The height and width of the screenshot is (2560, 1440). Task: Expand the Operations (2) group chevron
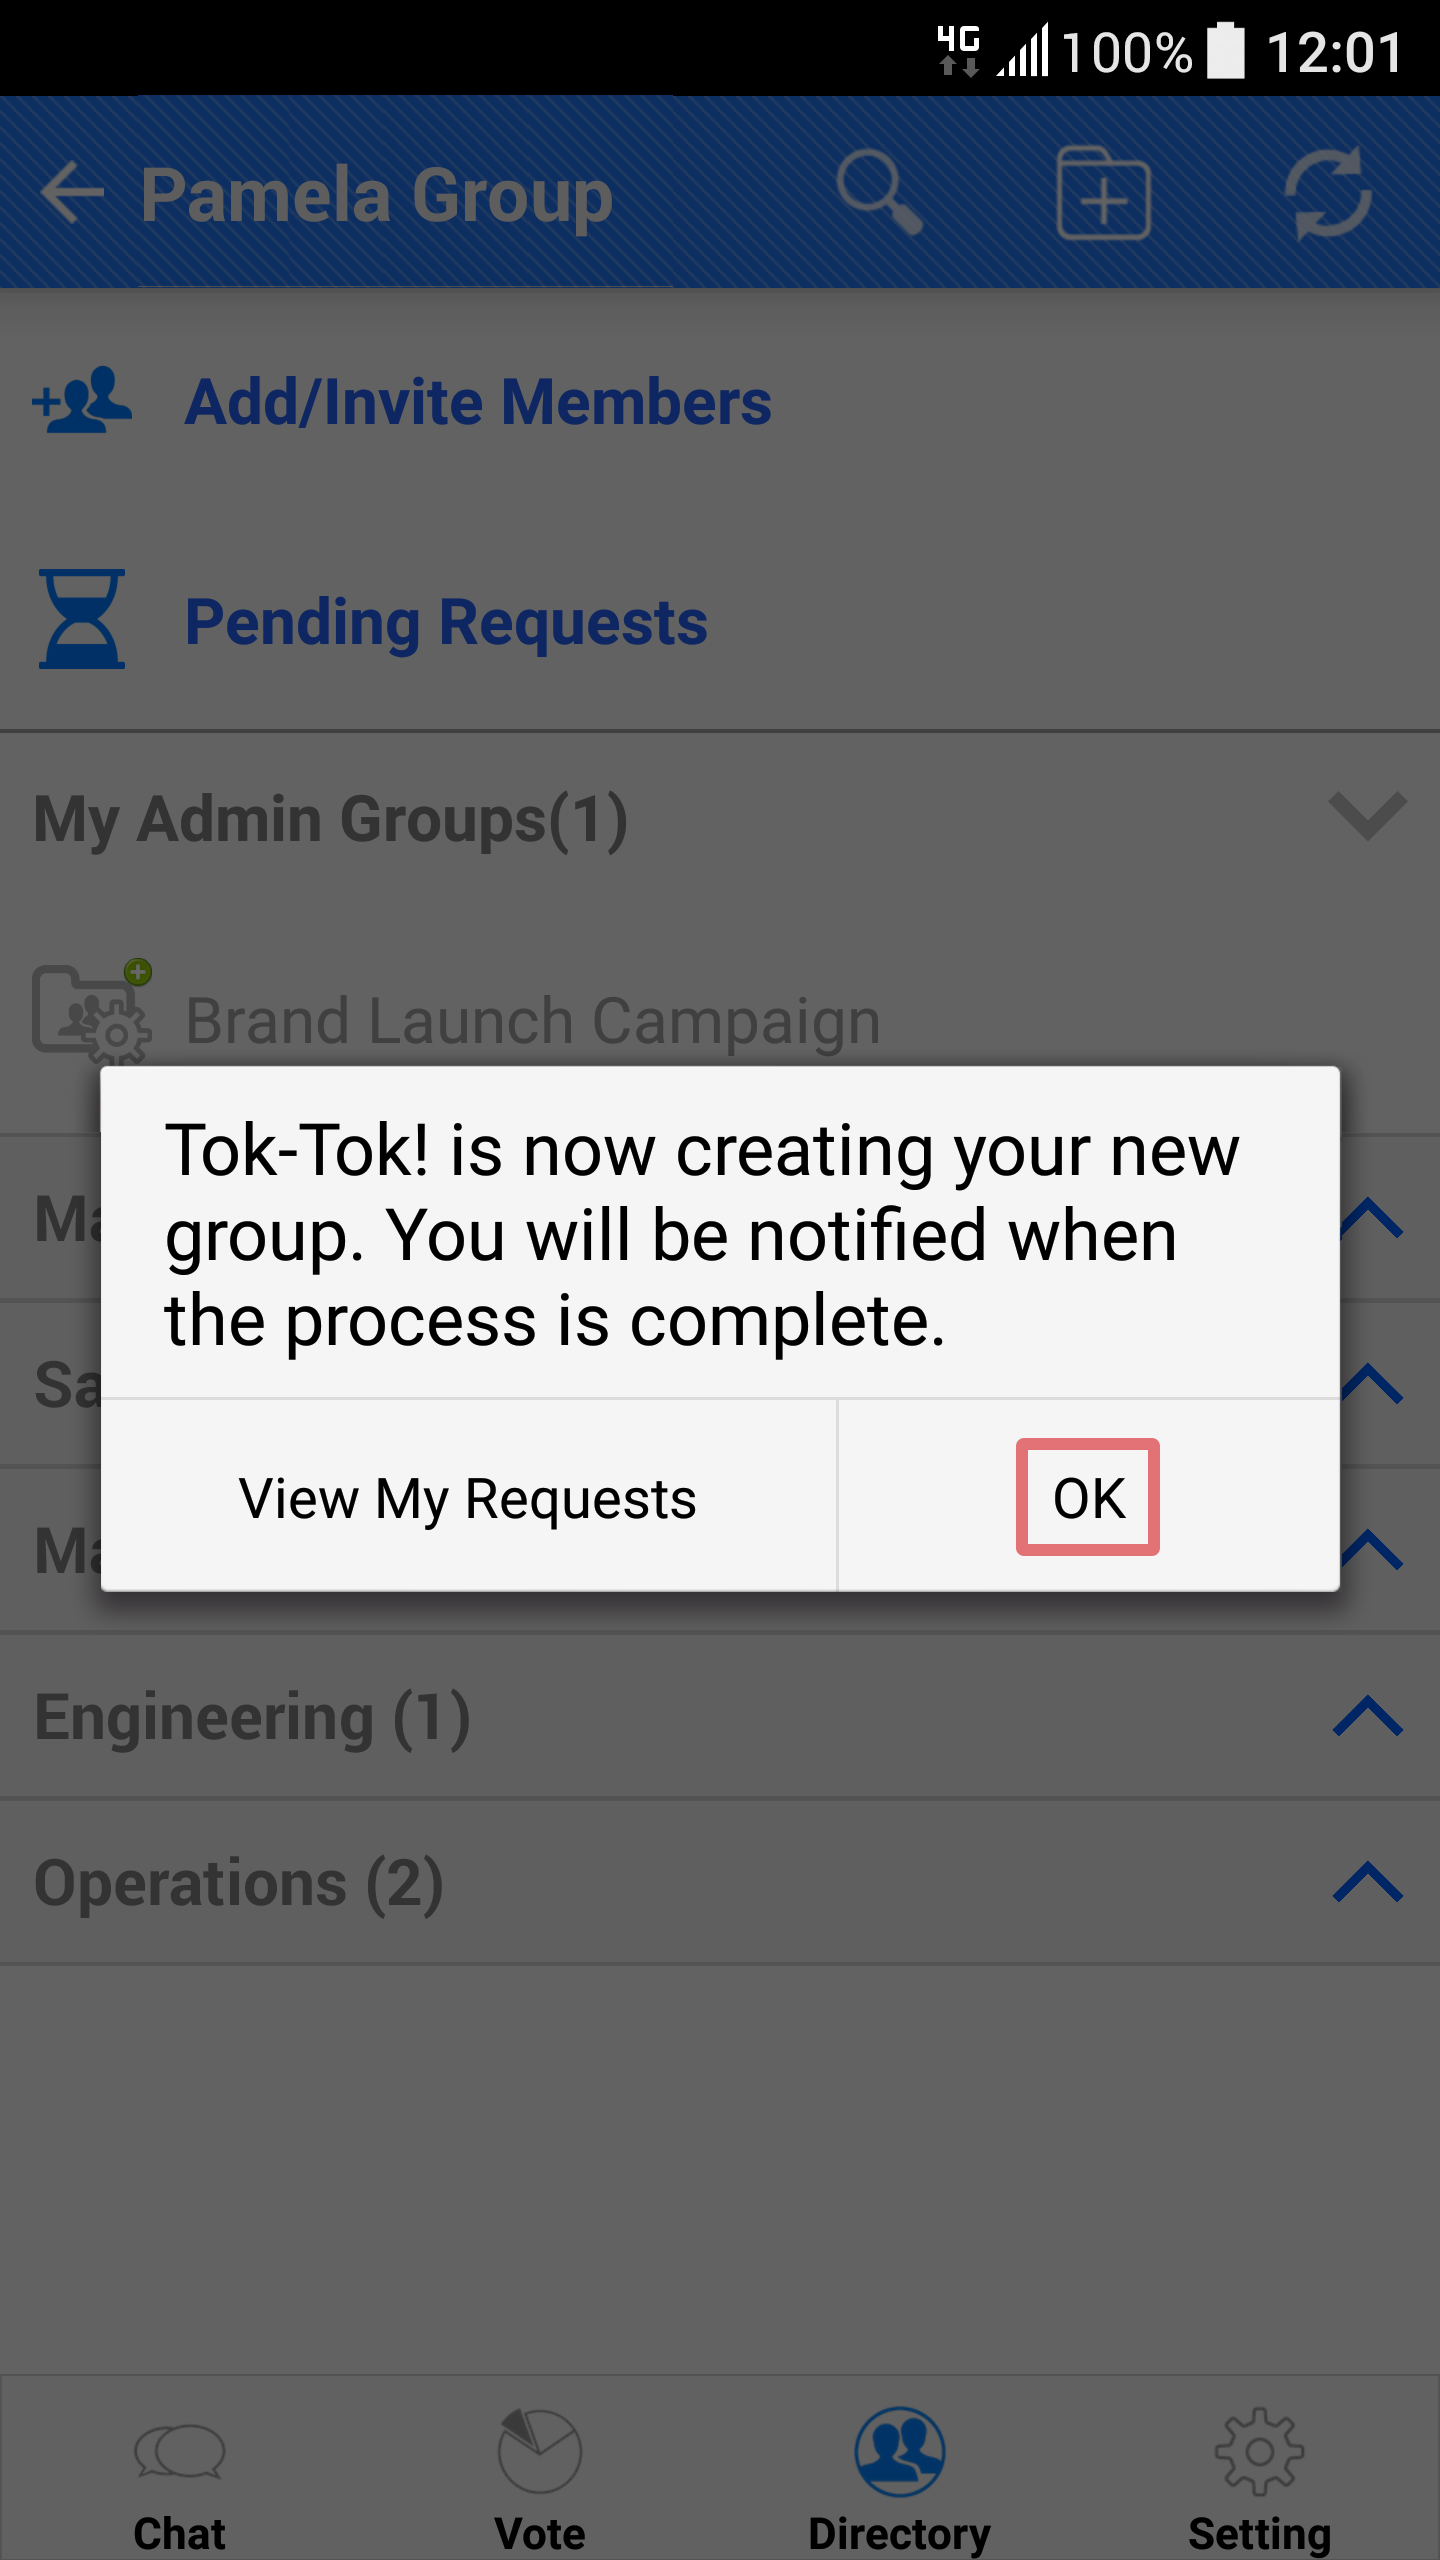point(1368,1882)
